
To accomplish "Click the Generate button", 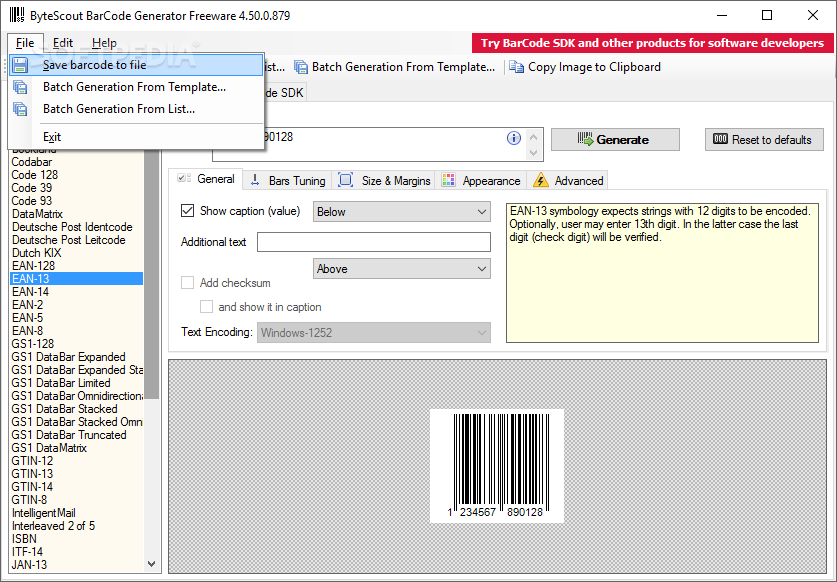I will click(615, 139).
